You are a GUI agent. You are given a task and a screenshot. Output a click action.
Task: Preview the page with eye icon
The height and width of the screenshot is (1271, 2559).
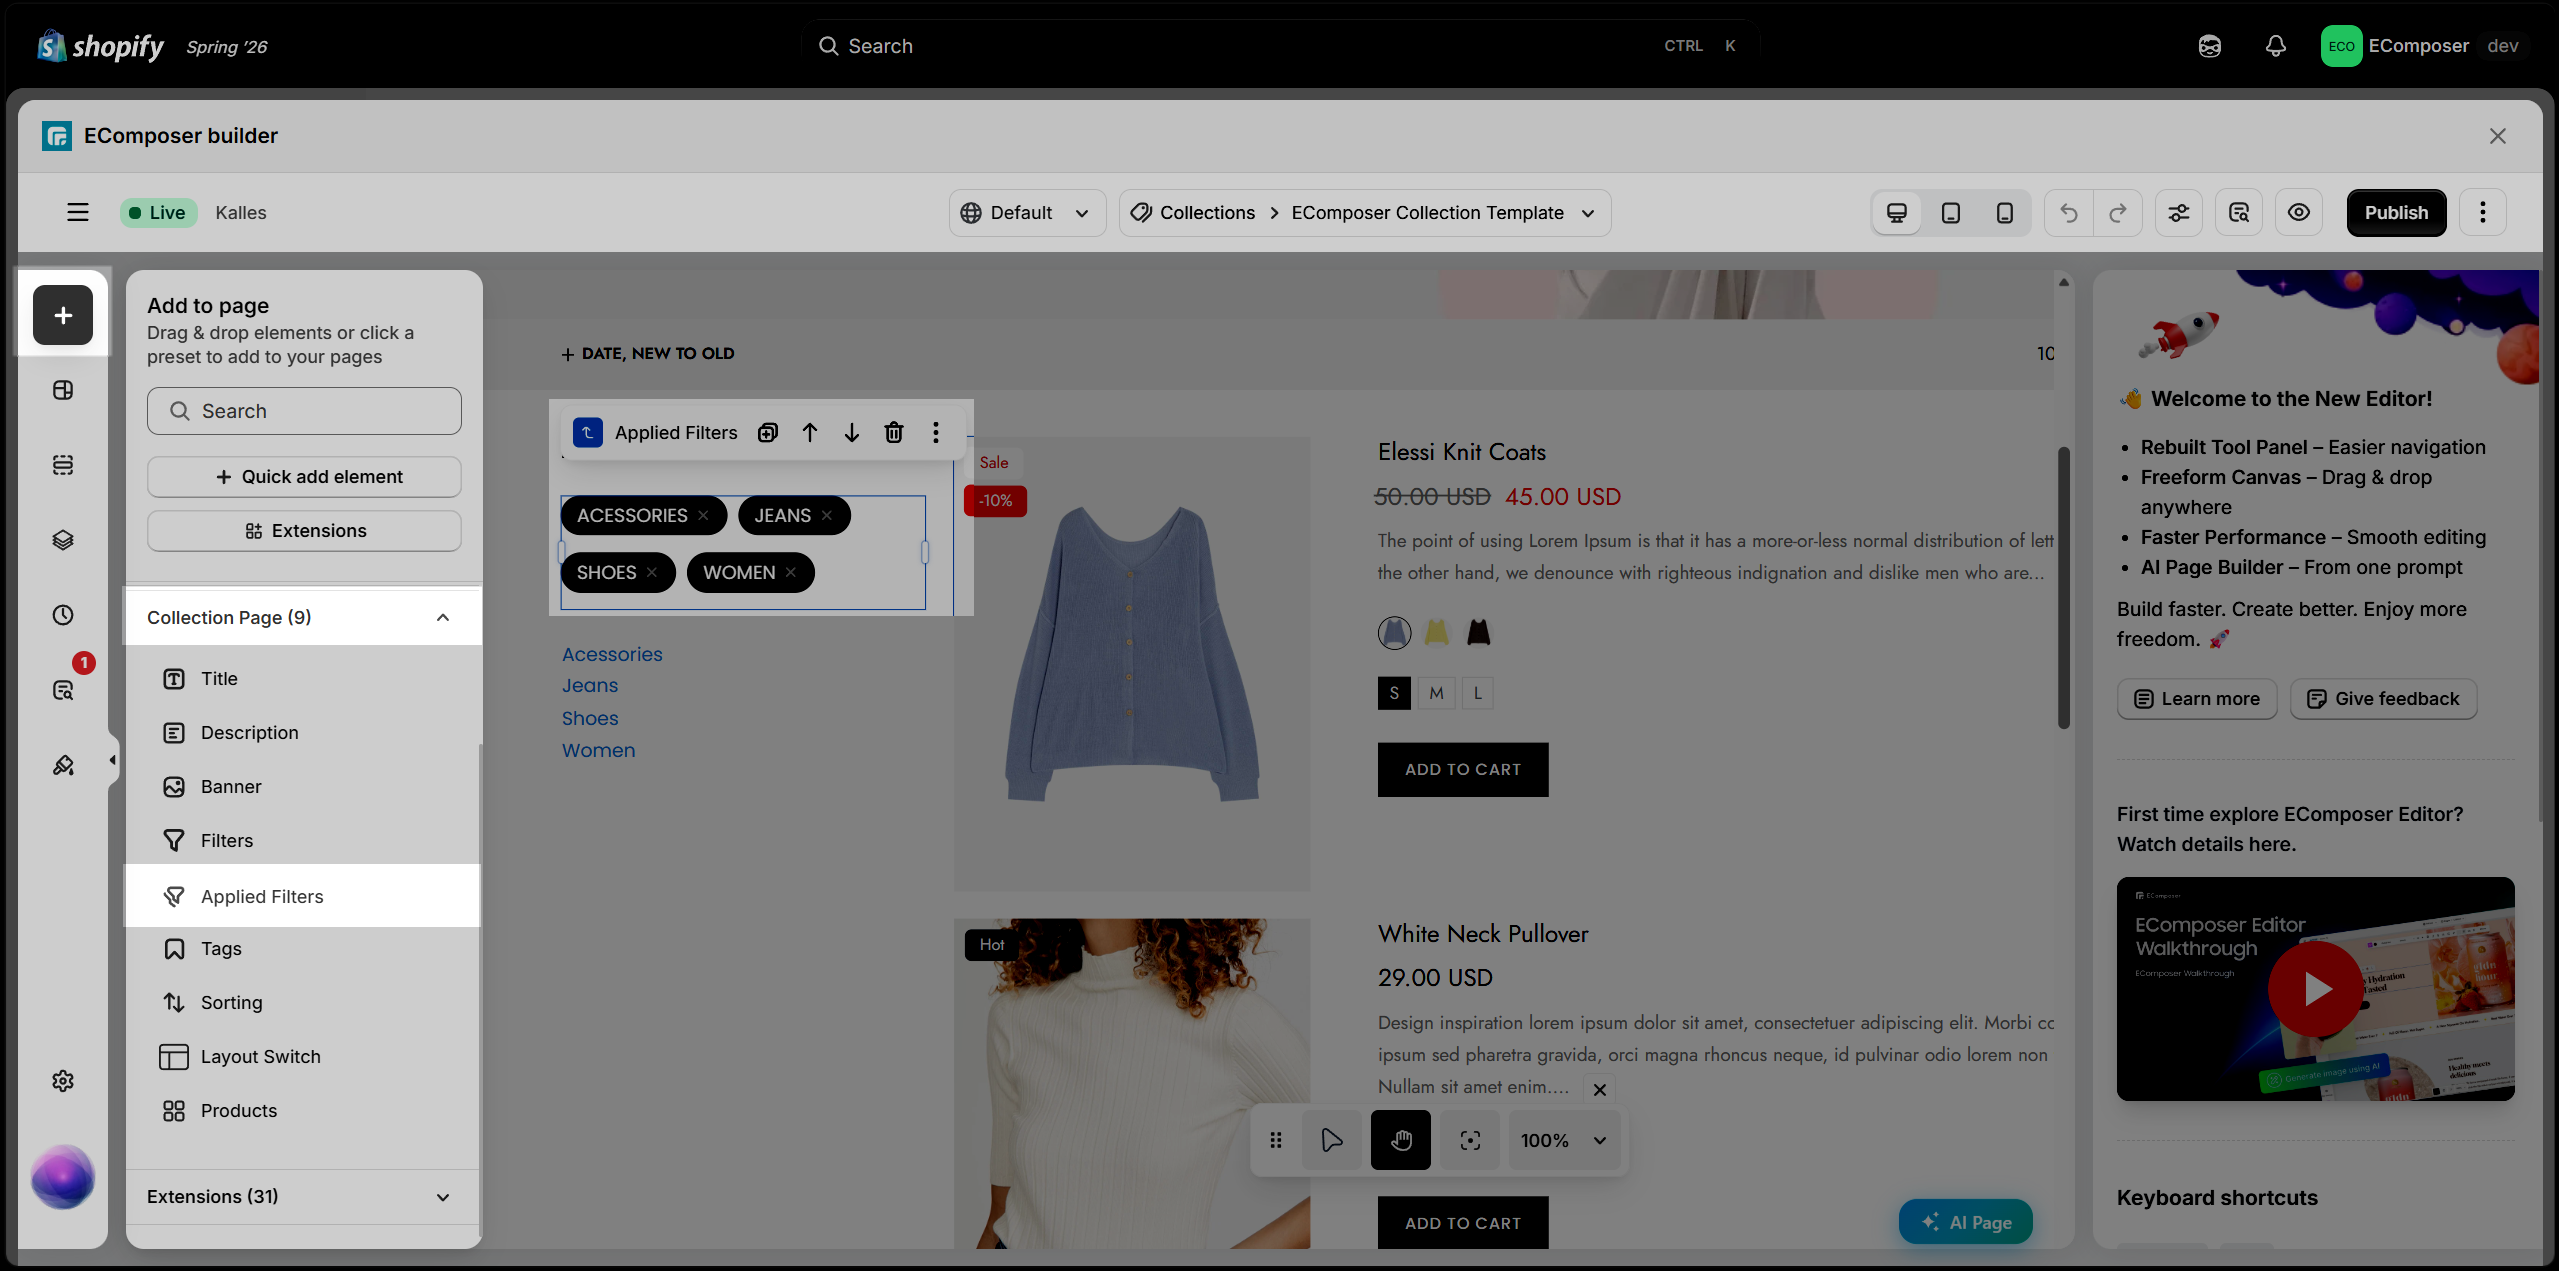2299,212
